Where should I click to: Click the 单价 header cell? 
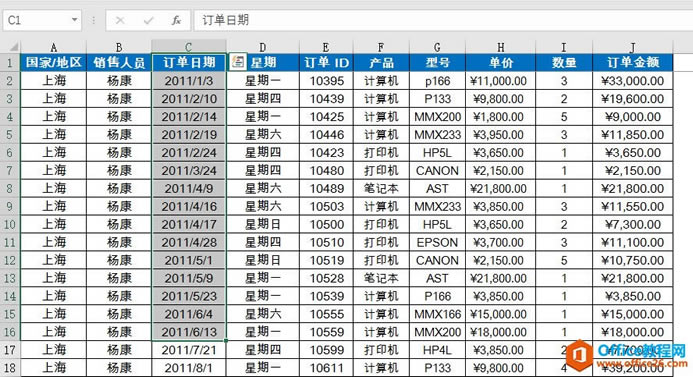pos(500,62)
